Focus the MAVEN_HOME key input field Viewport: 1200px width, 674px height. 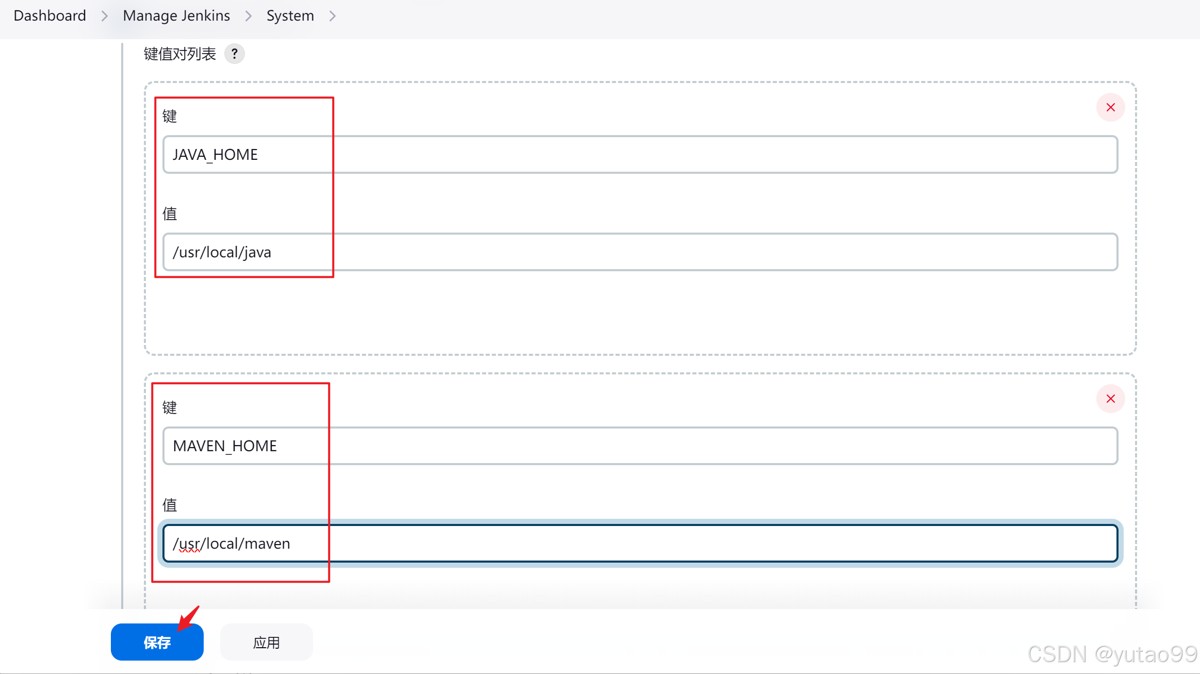click(640, 446)
